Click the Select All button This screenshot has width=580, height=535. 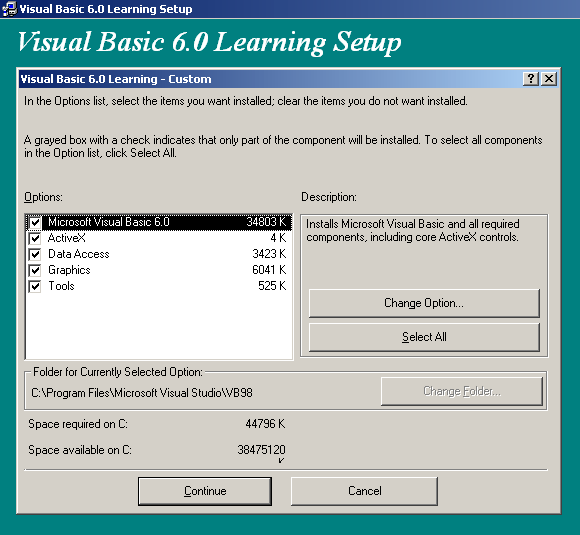[424, 337]
